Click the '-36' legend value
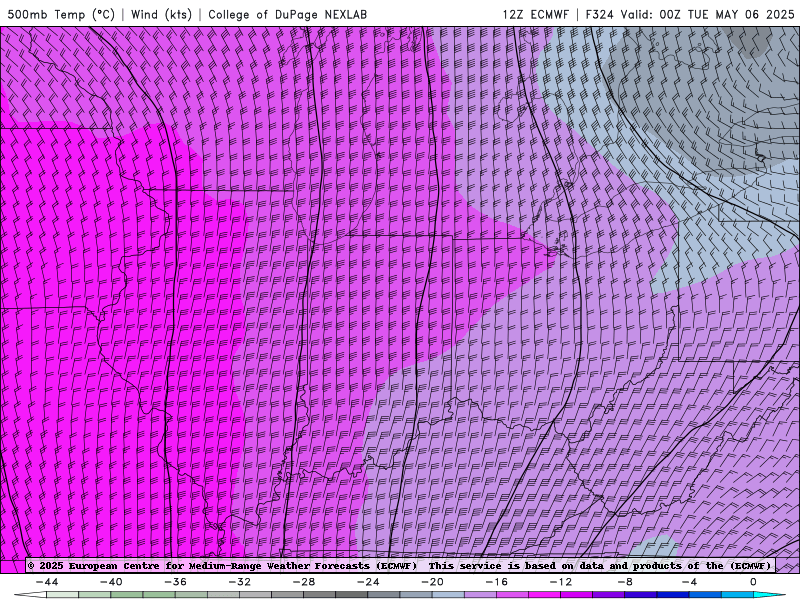 click(x=175, y=582)
